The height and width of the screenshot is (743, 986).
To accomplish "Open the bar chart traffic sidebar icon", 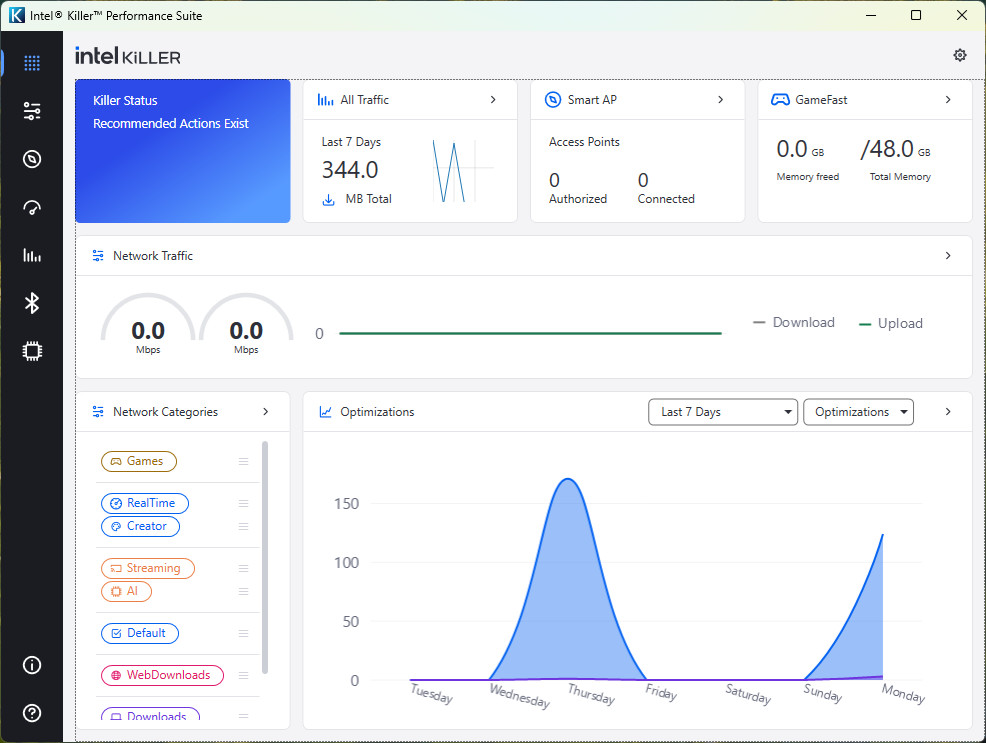I will point(32,255).
